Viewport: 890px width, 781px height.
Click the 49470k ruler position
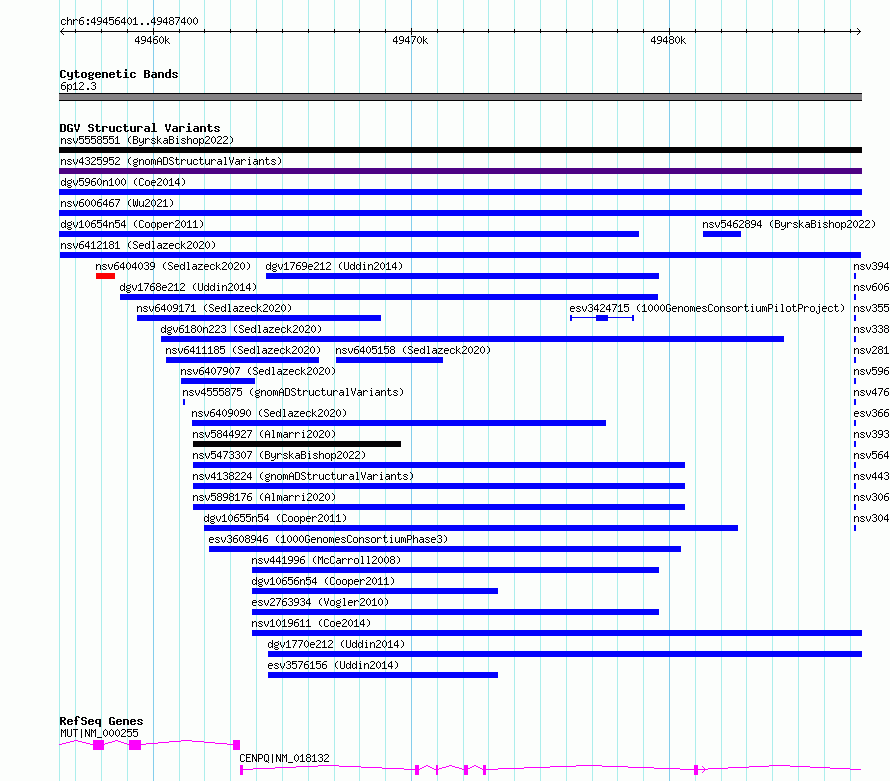(x=410, y=40)
